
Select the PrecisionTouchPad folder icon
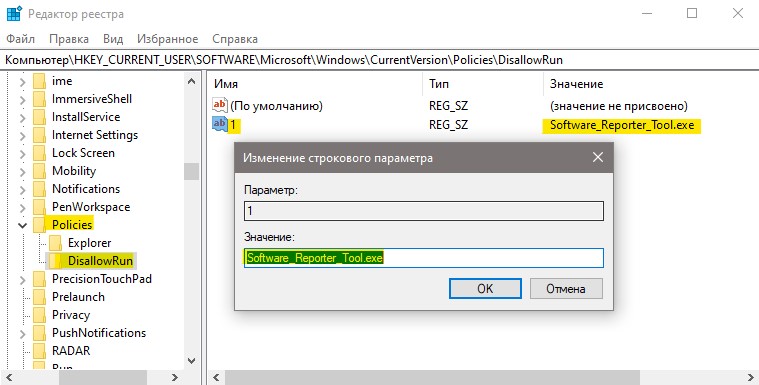pos(40,279)
